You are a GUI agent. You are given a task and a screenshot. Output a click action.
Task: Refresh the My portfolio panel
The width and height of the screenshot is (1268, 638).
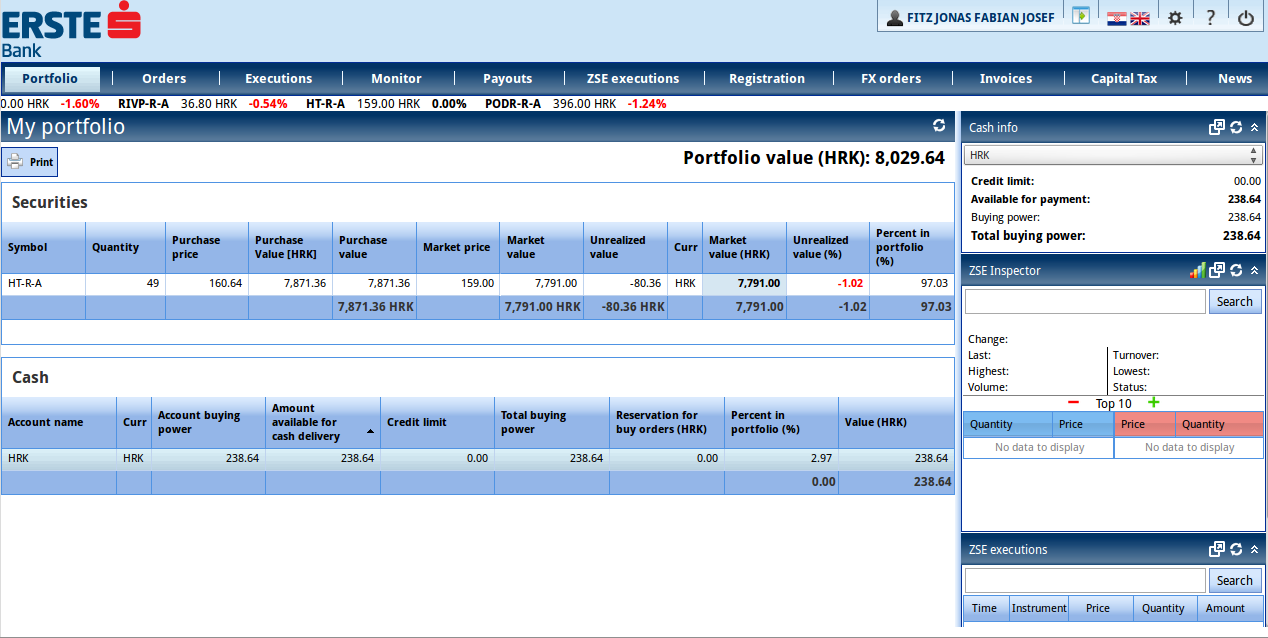coord(939,126)
